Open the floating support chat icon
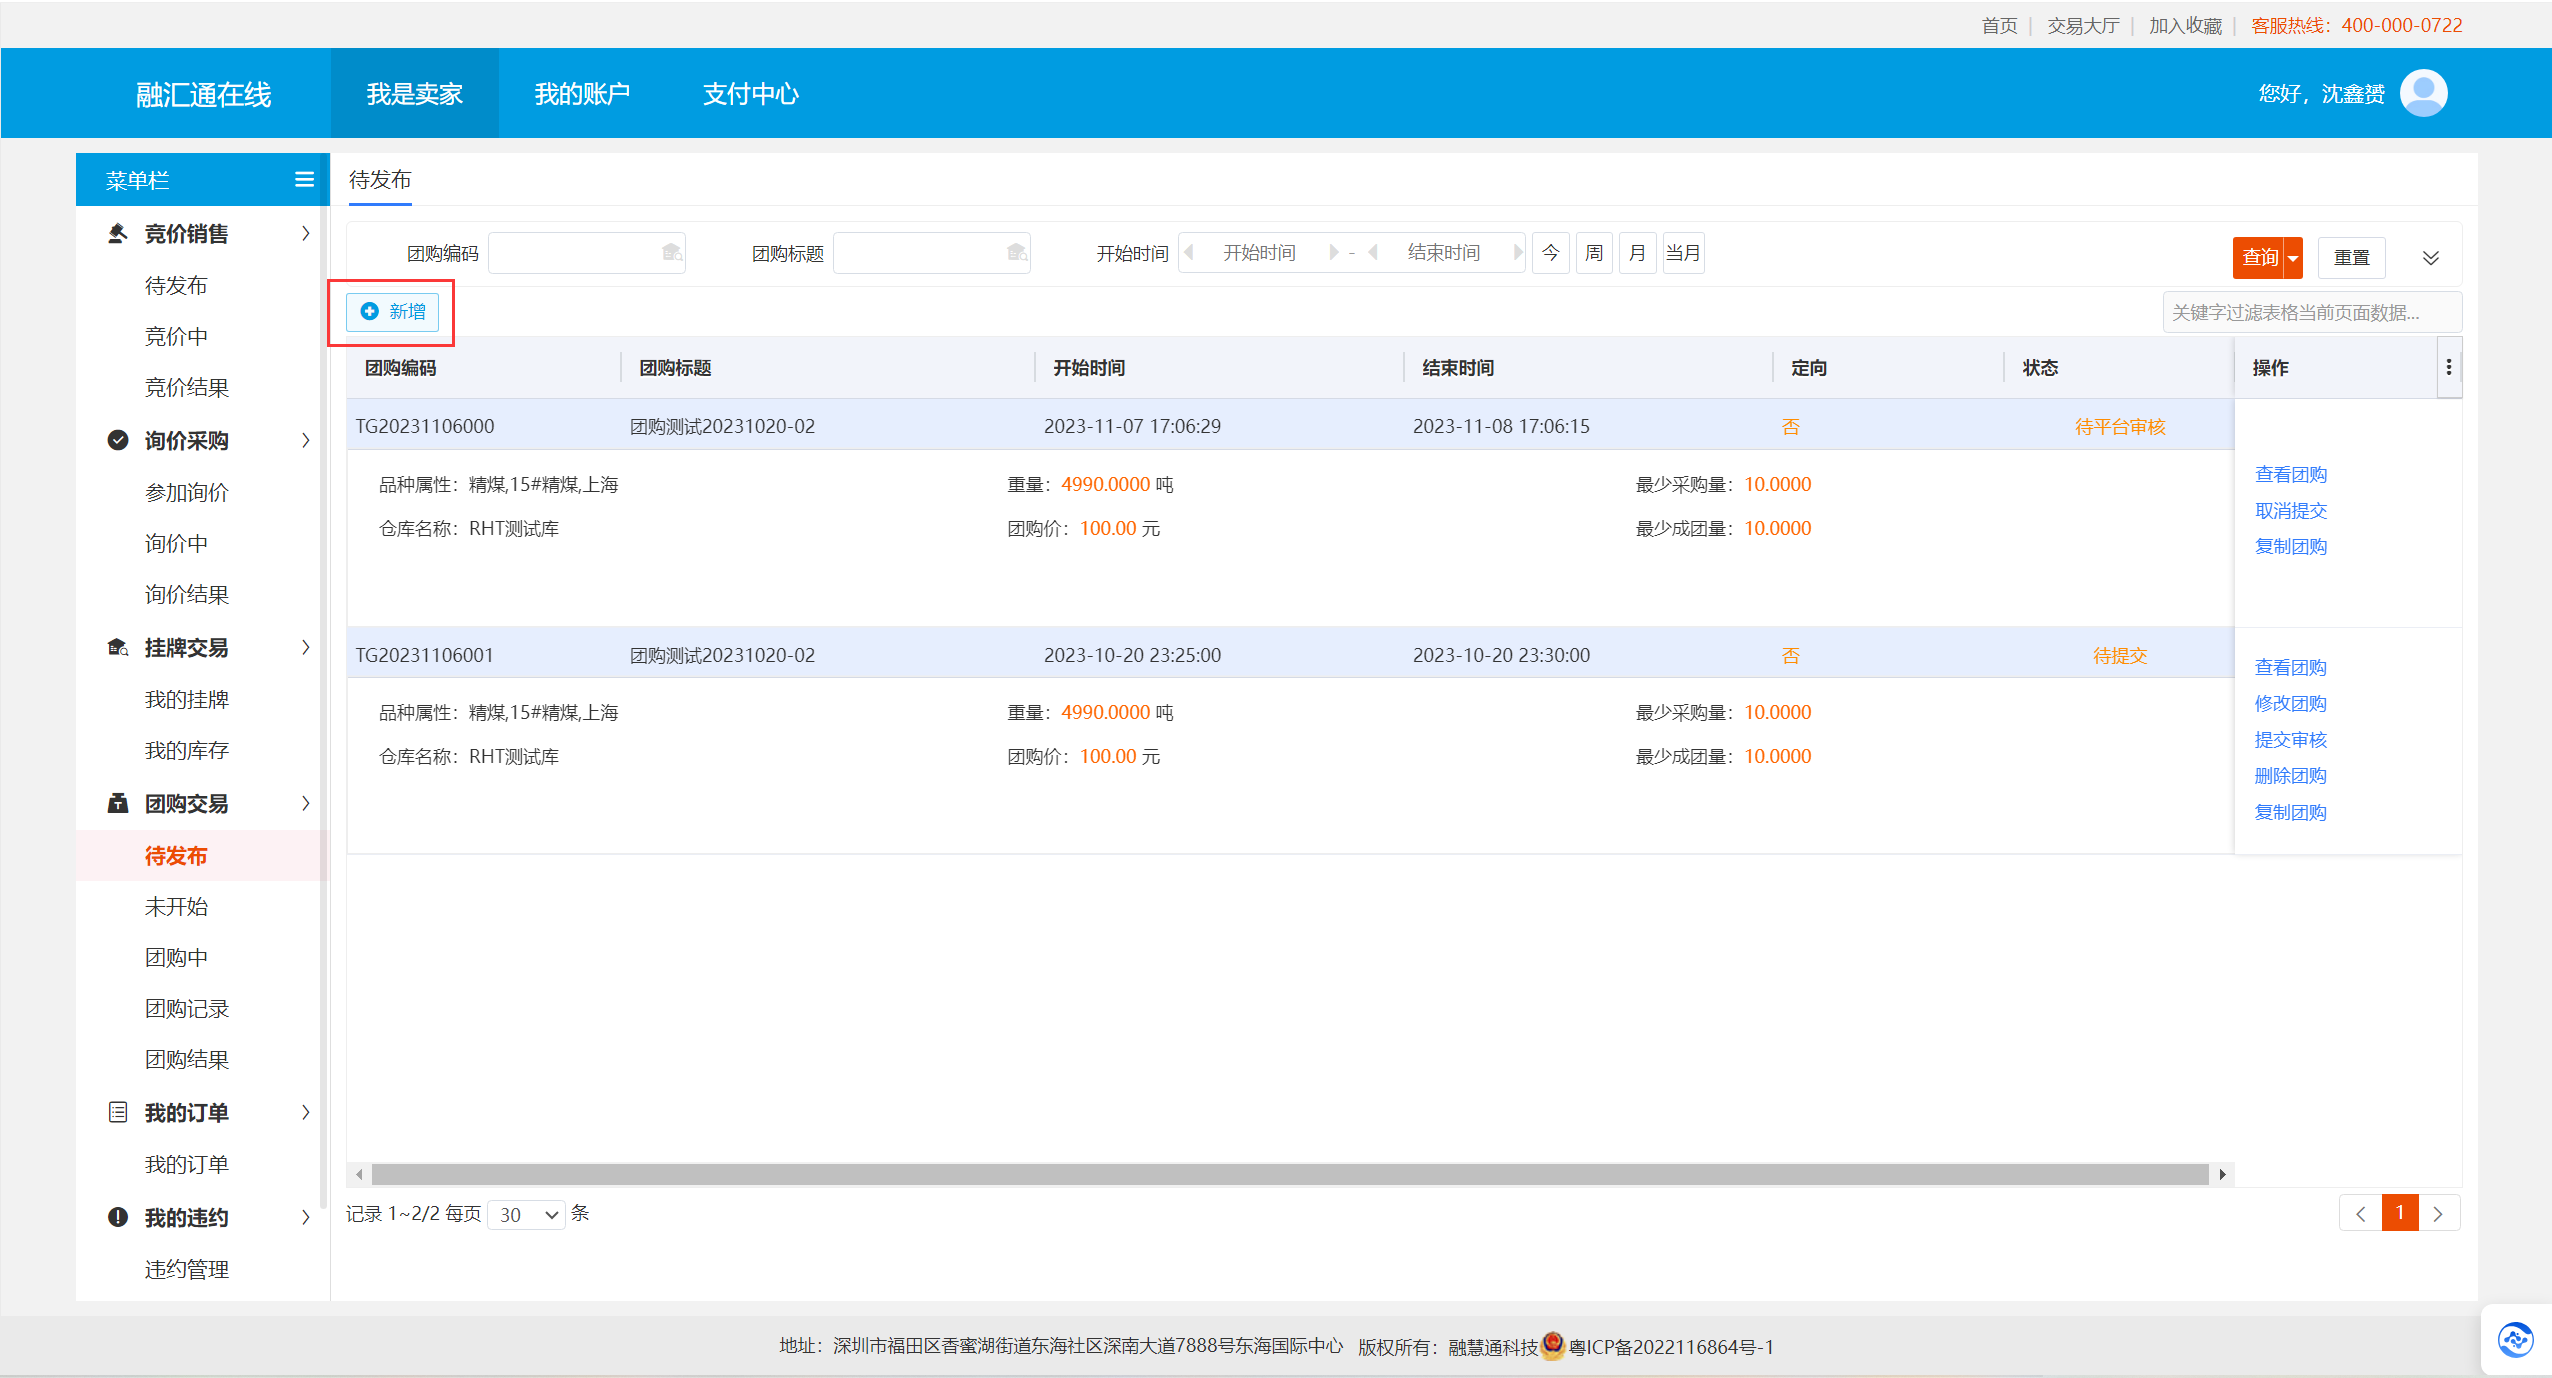This screenshot has width=2552, height=1378. coord(2515,1339)
